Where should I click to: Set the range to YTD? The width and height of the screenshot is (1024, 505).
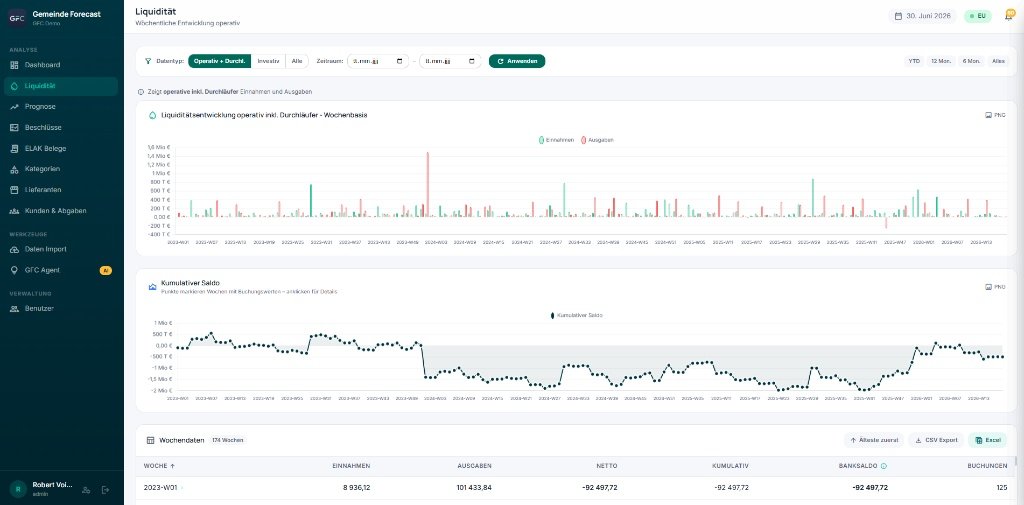click(x=914, y=61)
